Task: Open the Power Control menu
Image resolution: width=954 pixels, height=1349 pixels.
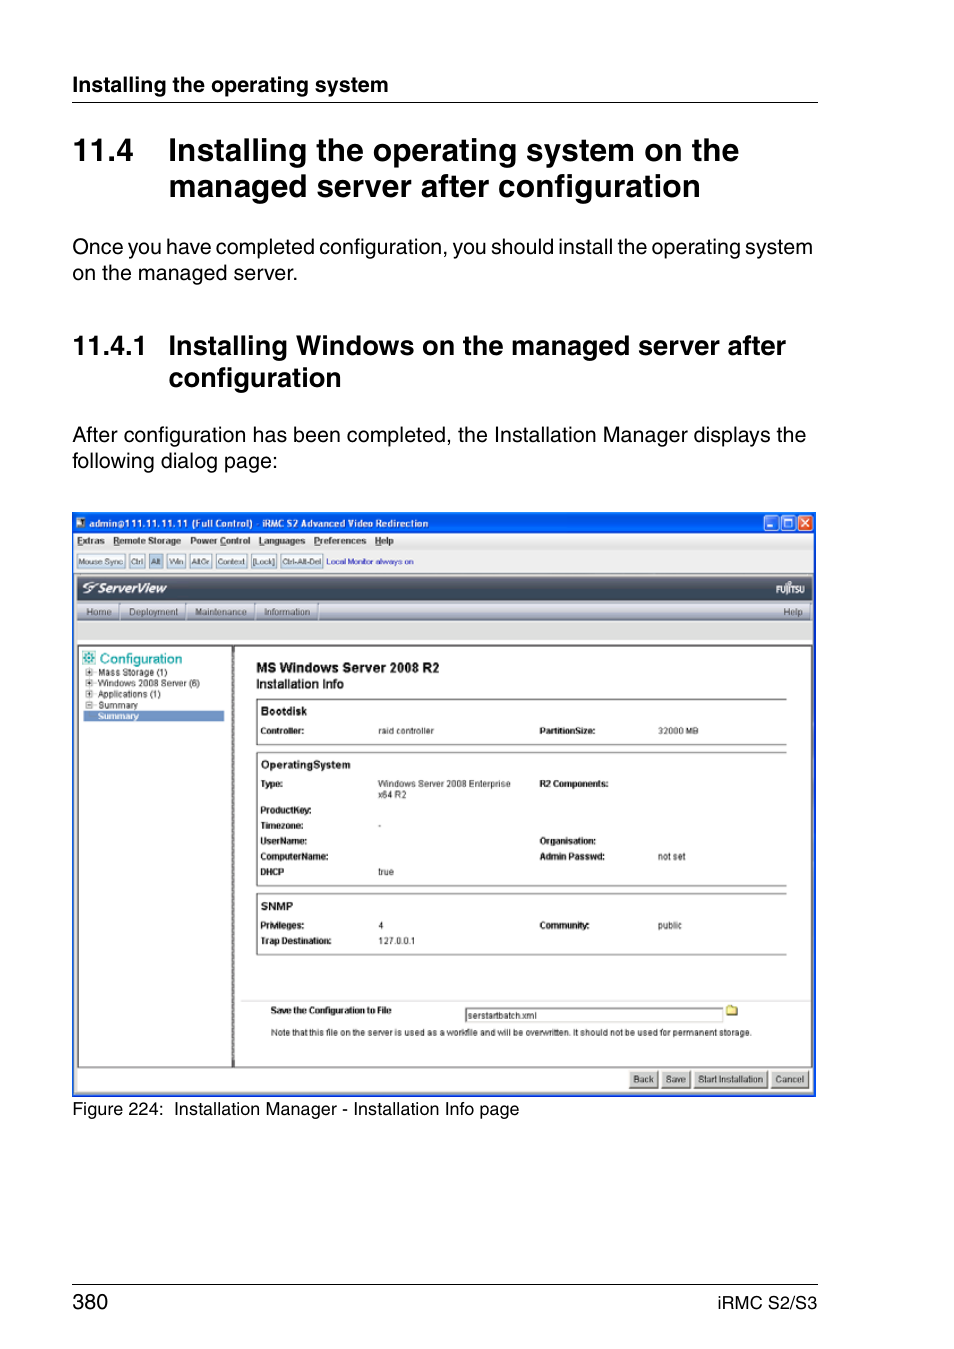Action: (220, 541)
